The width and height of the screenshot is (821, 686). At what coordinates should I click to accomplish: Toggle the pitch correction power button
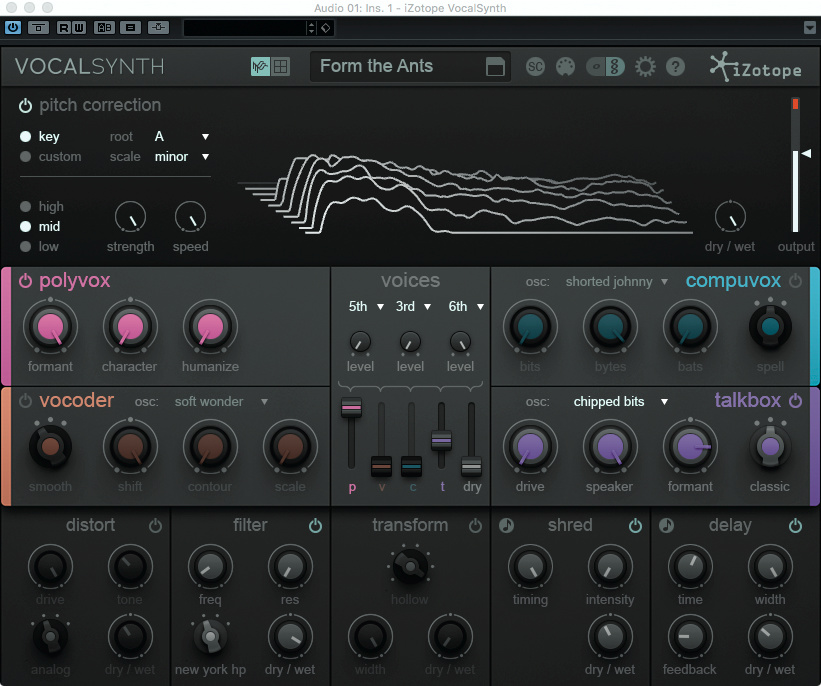(25, 105)
